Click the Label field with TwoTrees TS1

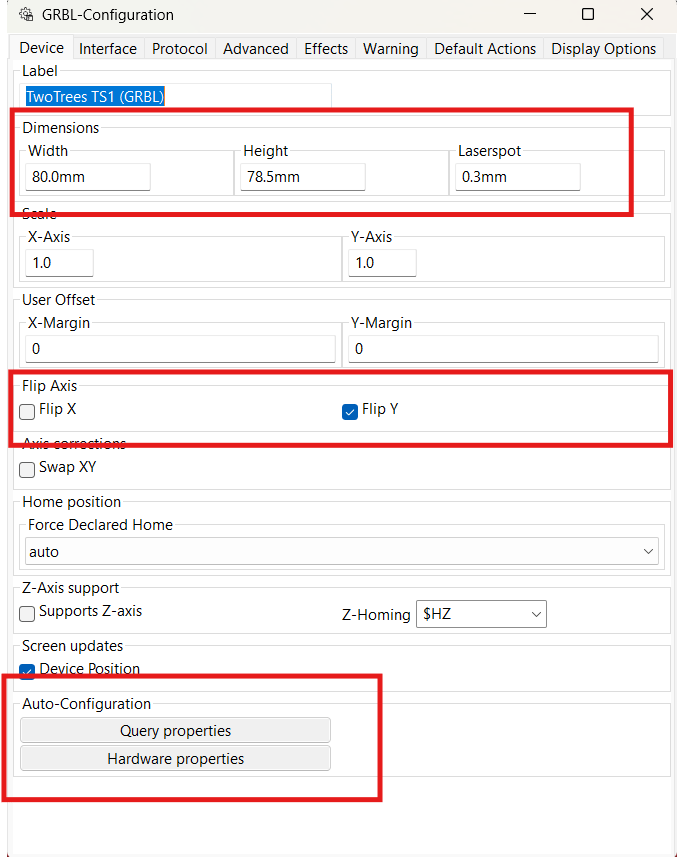177,97
